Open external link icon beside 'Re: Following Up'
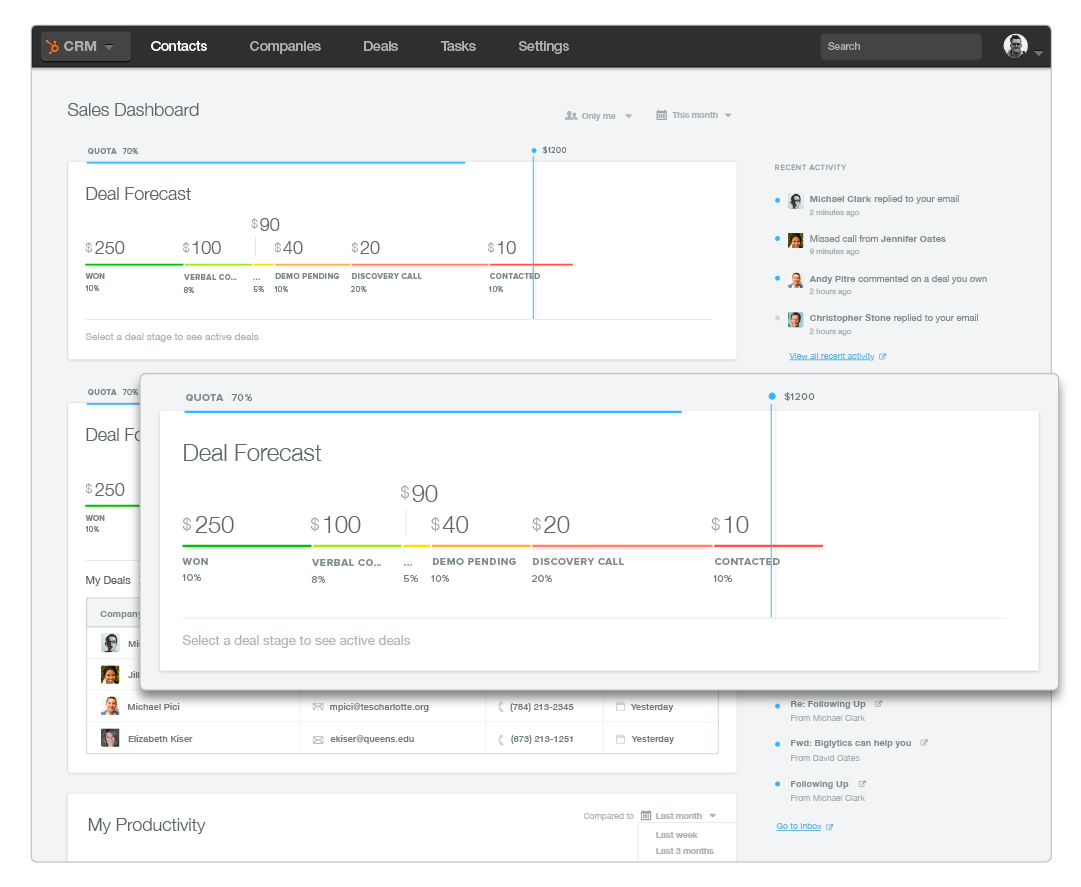Screen dimensions: 1081x887 [x=878, y=704]
